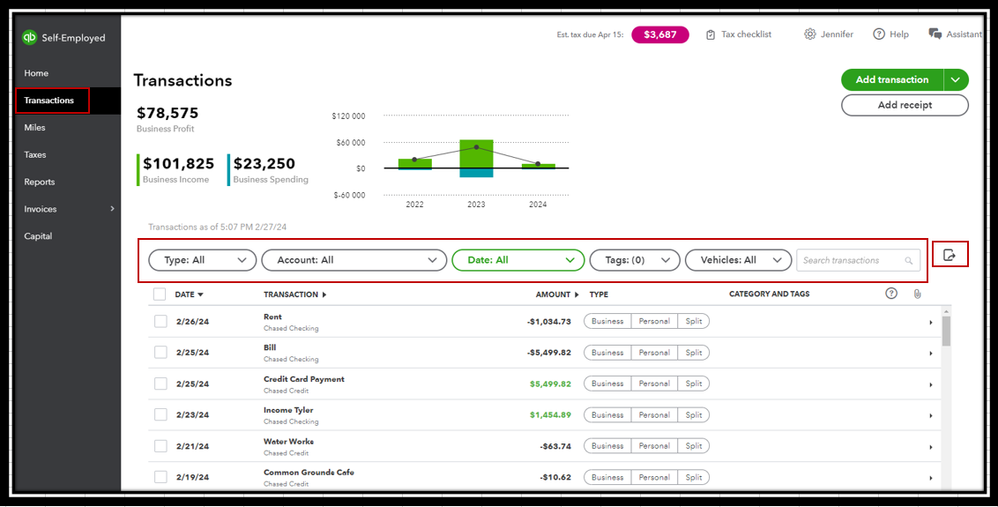Open Reports in sidebar
This screenshot has height=507, width=998.
[x=39, y=182]
